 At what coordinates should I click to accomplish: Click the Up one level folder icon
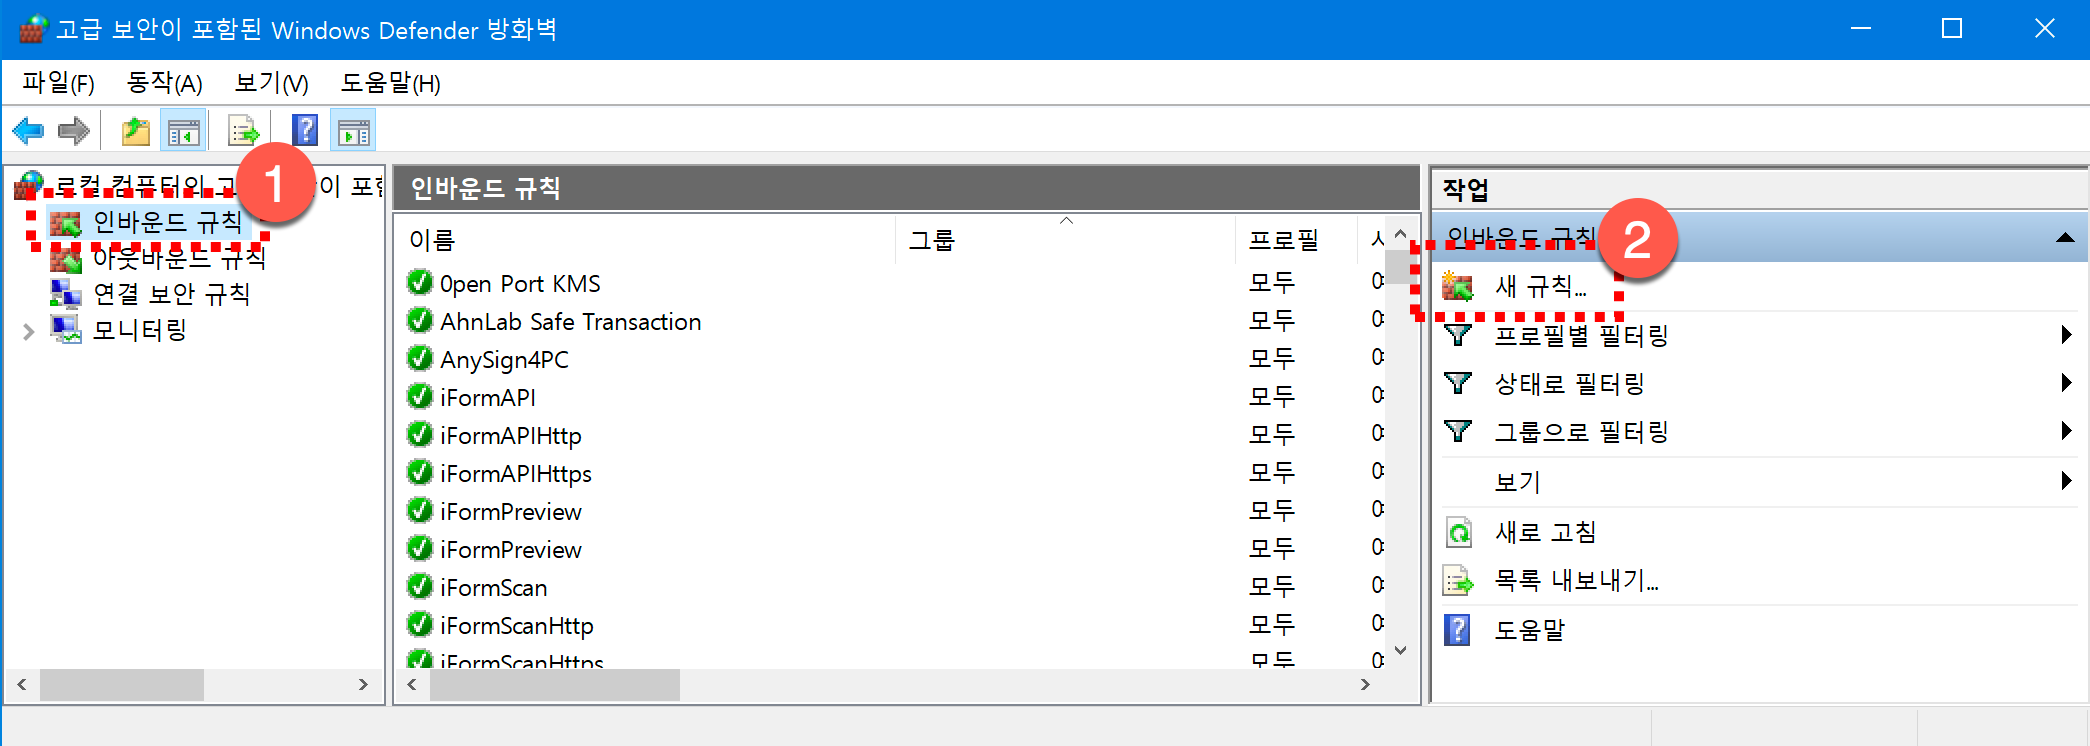click(x=136, y=131)
